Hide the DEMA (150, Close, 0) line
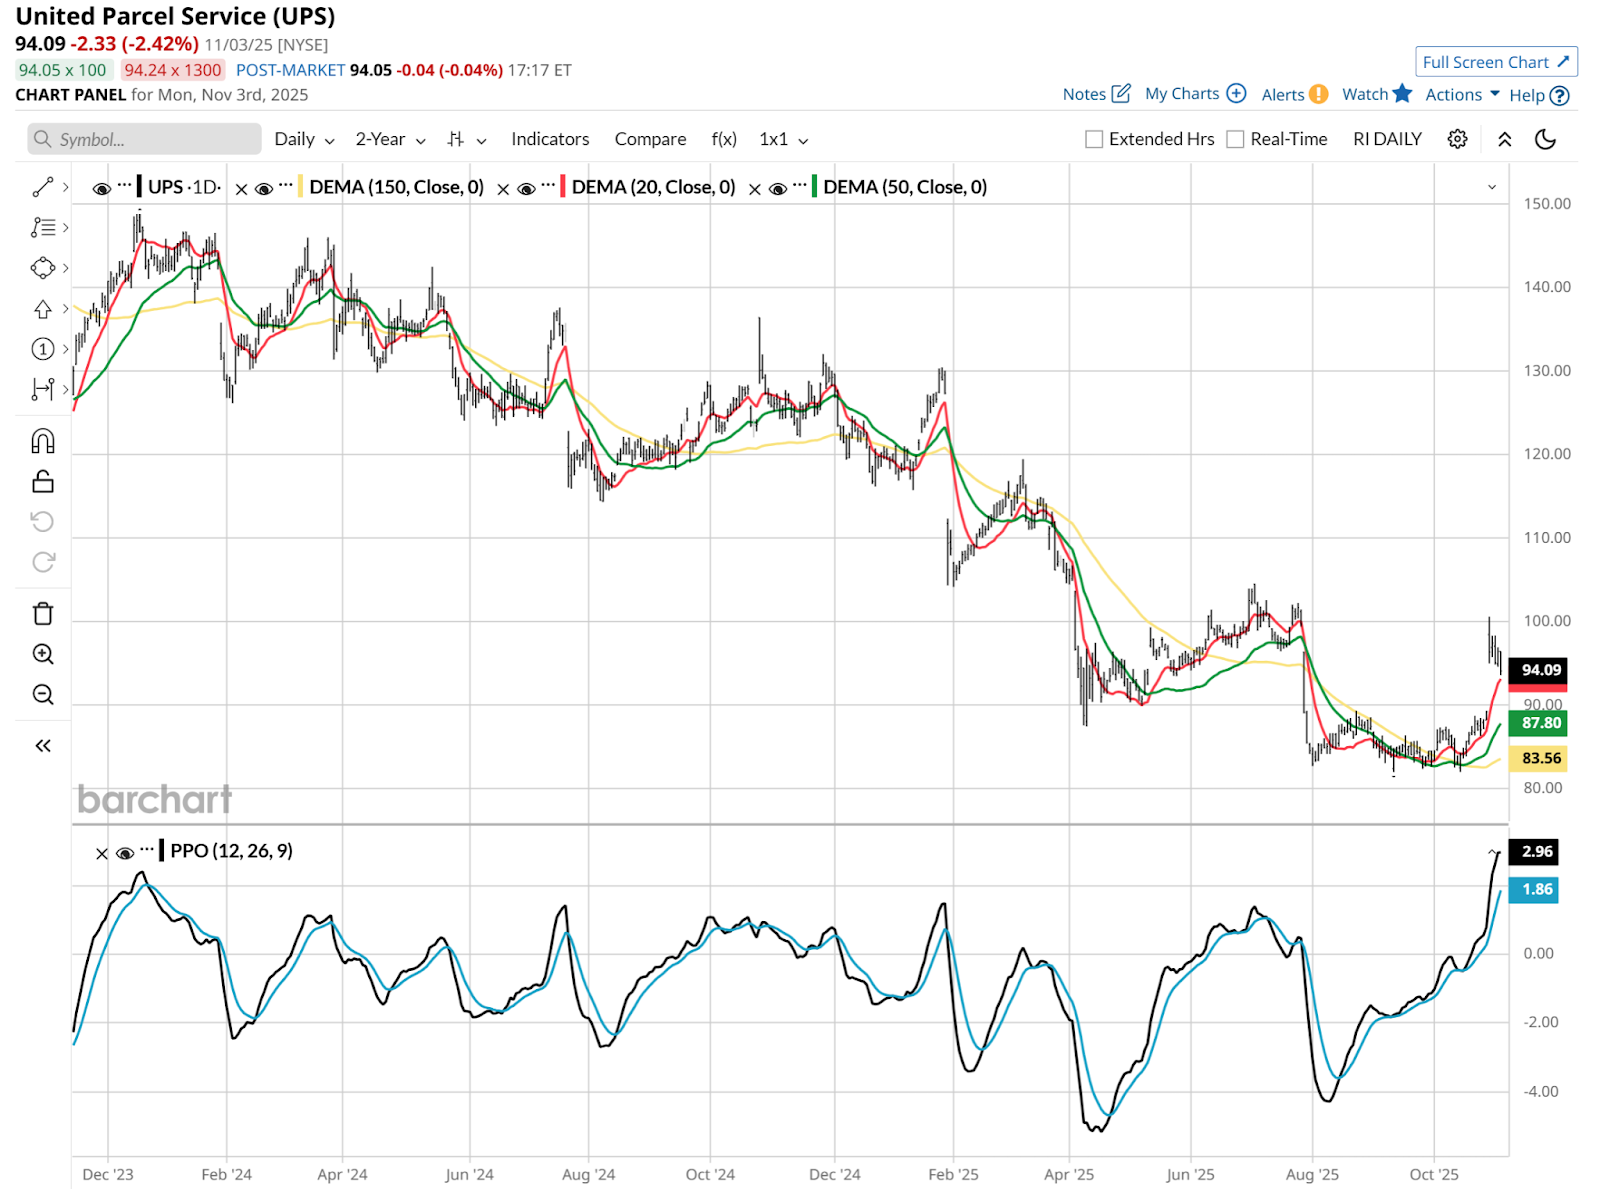1600x1189 pixels. [264, 188]
